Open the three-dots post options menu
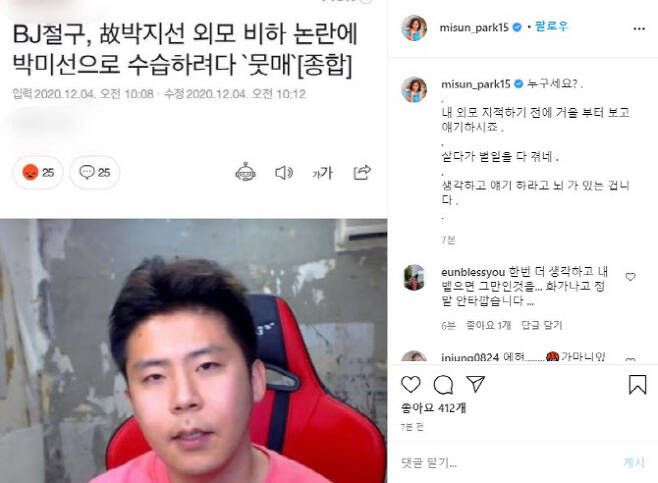This screenshot has width=658, height=483. point(639,29)
